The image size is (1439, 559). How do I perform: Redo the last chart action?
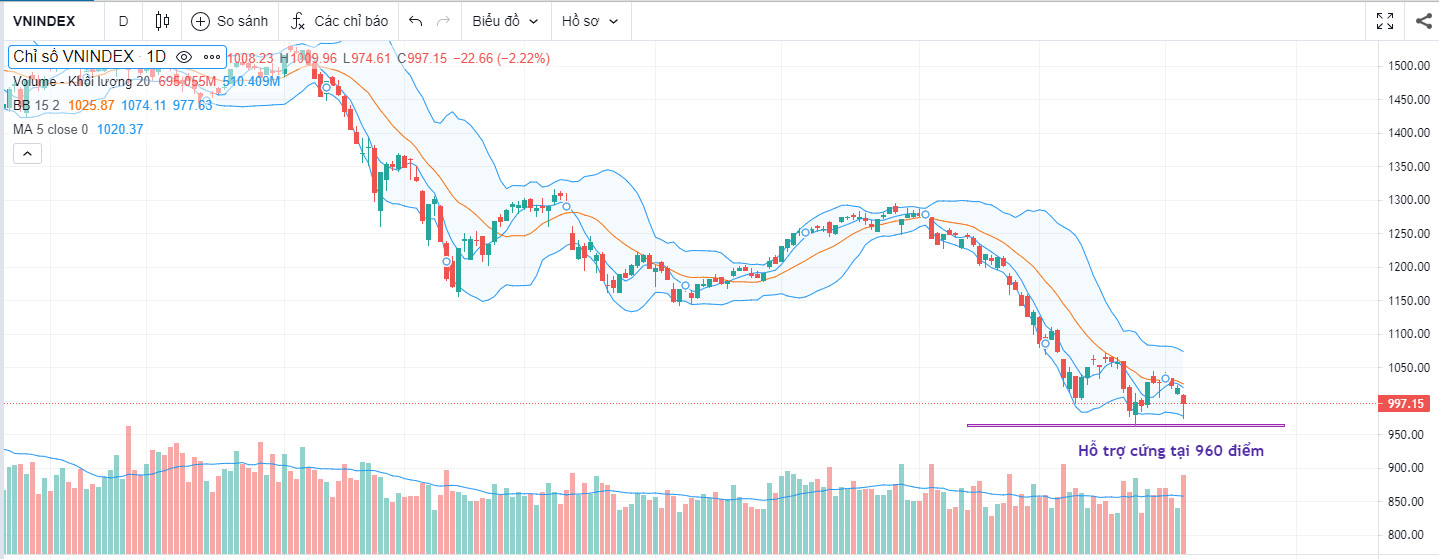tap(444, 21)
